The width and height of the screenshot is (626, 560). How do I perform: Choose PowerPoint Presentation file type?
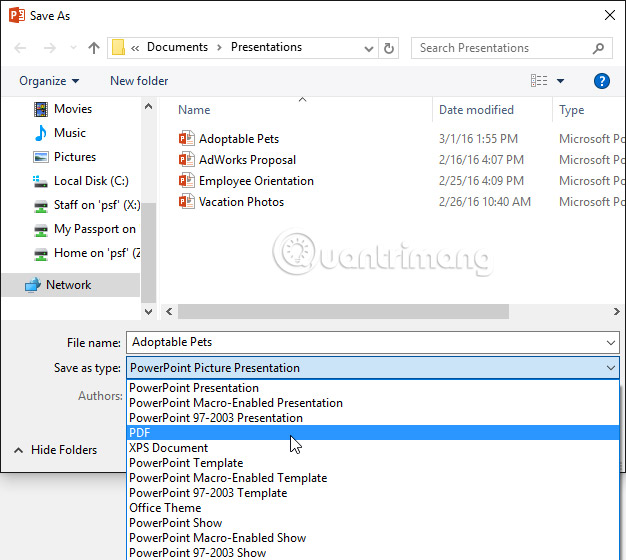coord(373,388)
